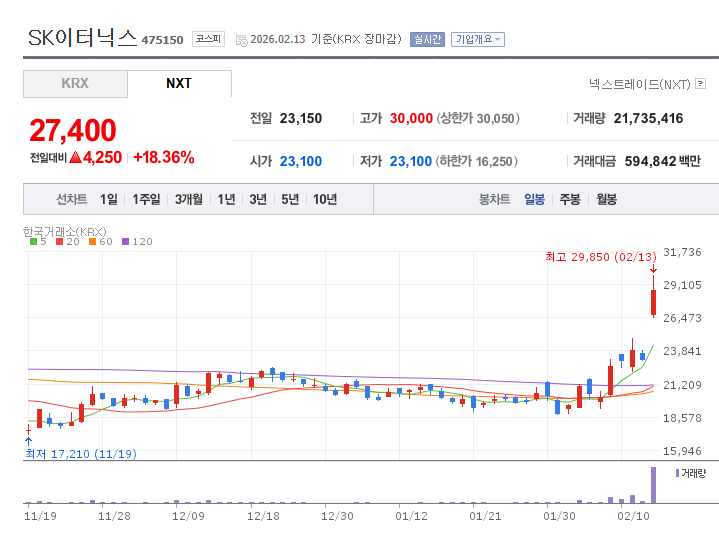Click the 넥스트레이드(NXT) link text
Screen dimensions: 719x535
click(x=640, y=84)
